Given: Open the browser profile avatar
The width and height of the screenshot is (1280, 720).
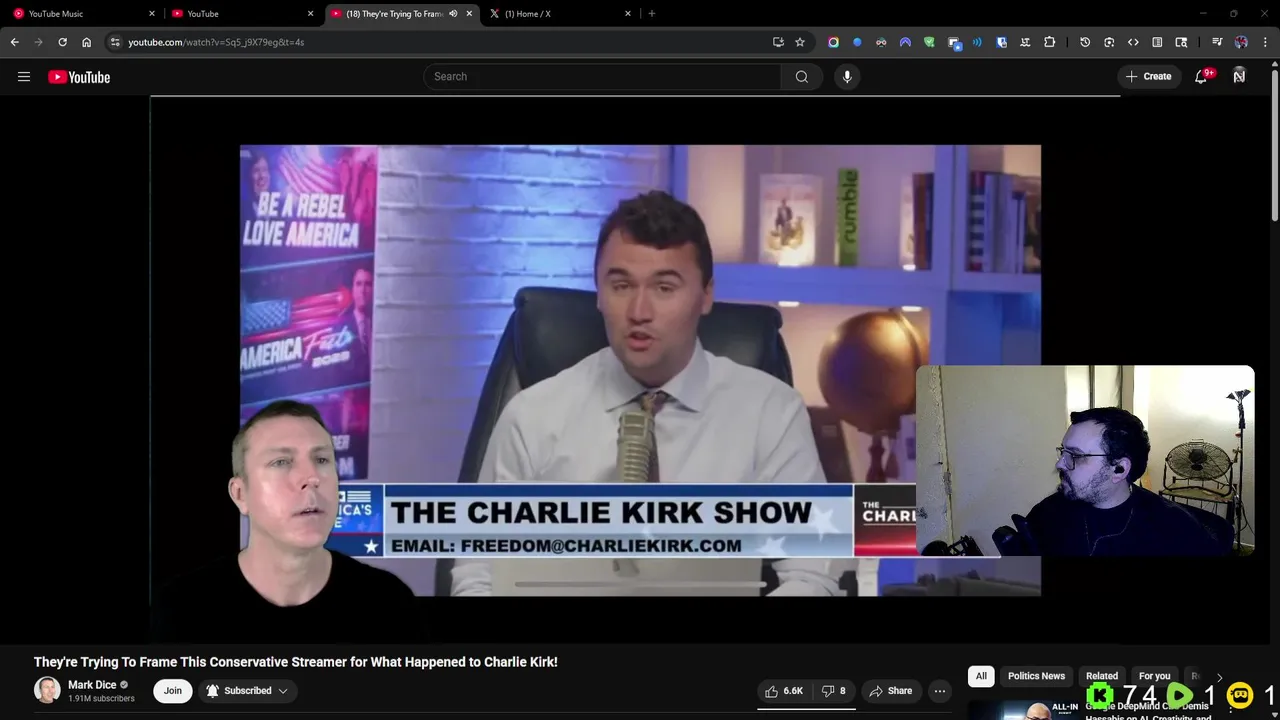Looking at the screenshot, I should (x=1241, y=42).
